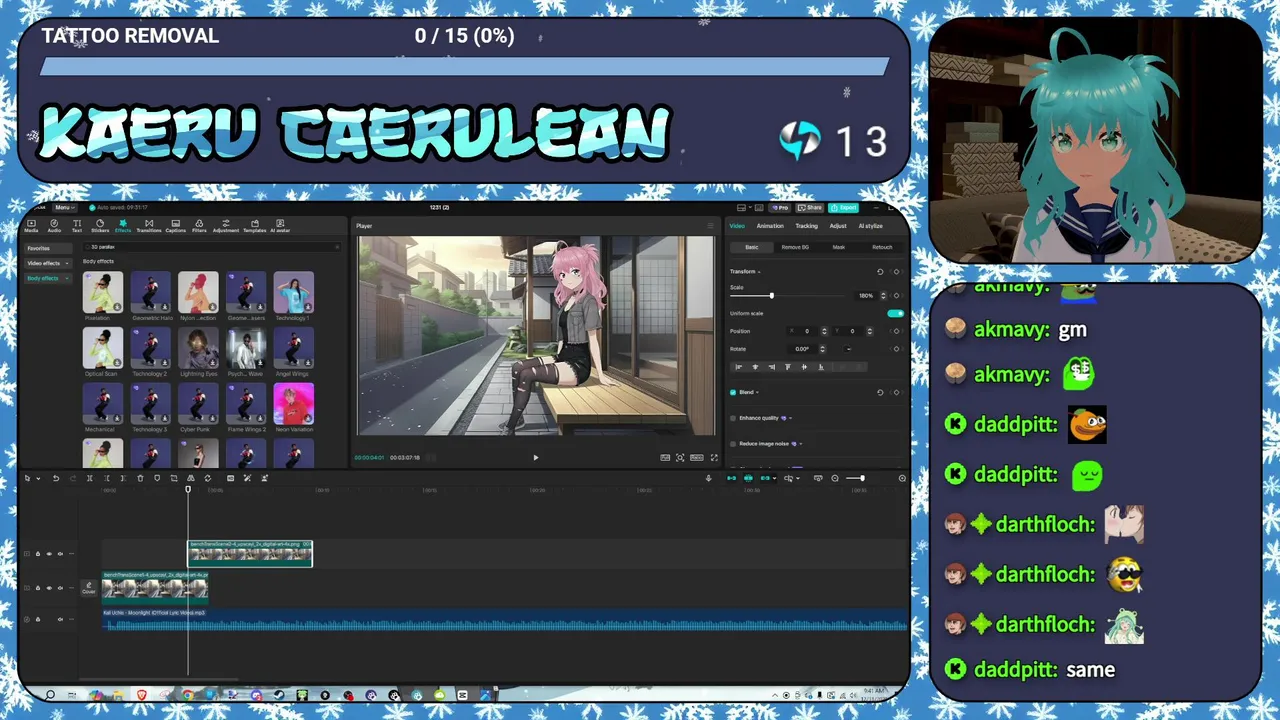
Task: Select the Effects panel icon
Action: pyautogui.click(x=123, y=226)
